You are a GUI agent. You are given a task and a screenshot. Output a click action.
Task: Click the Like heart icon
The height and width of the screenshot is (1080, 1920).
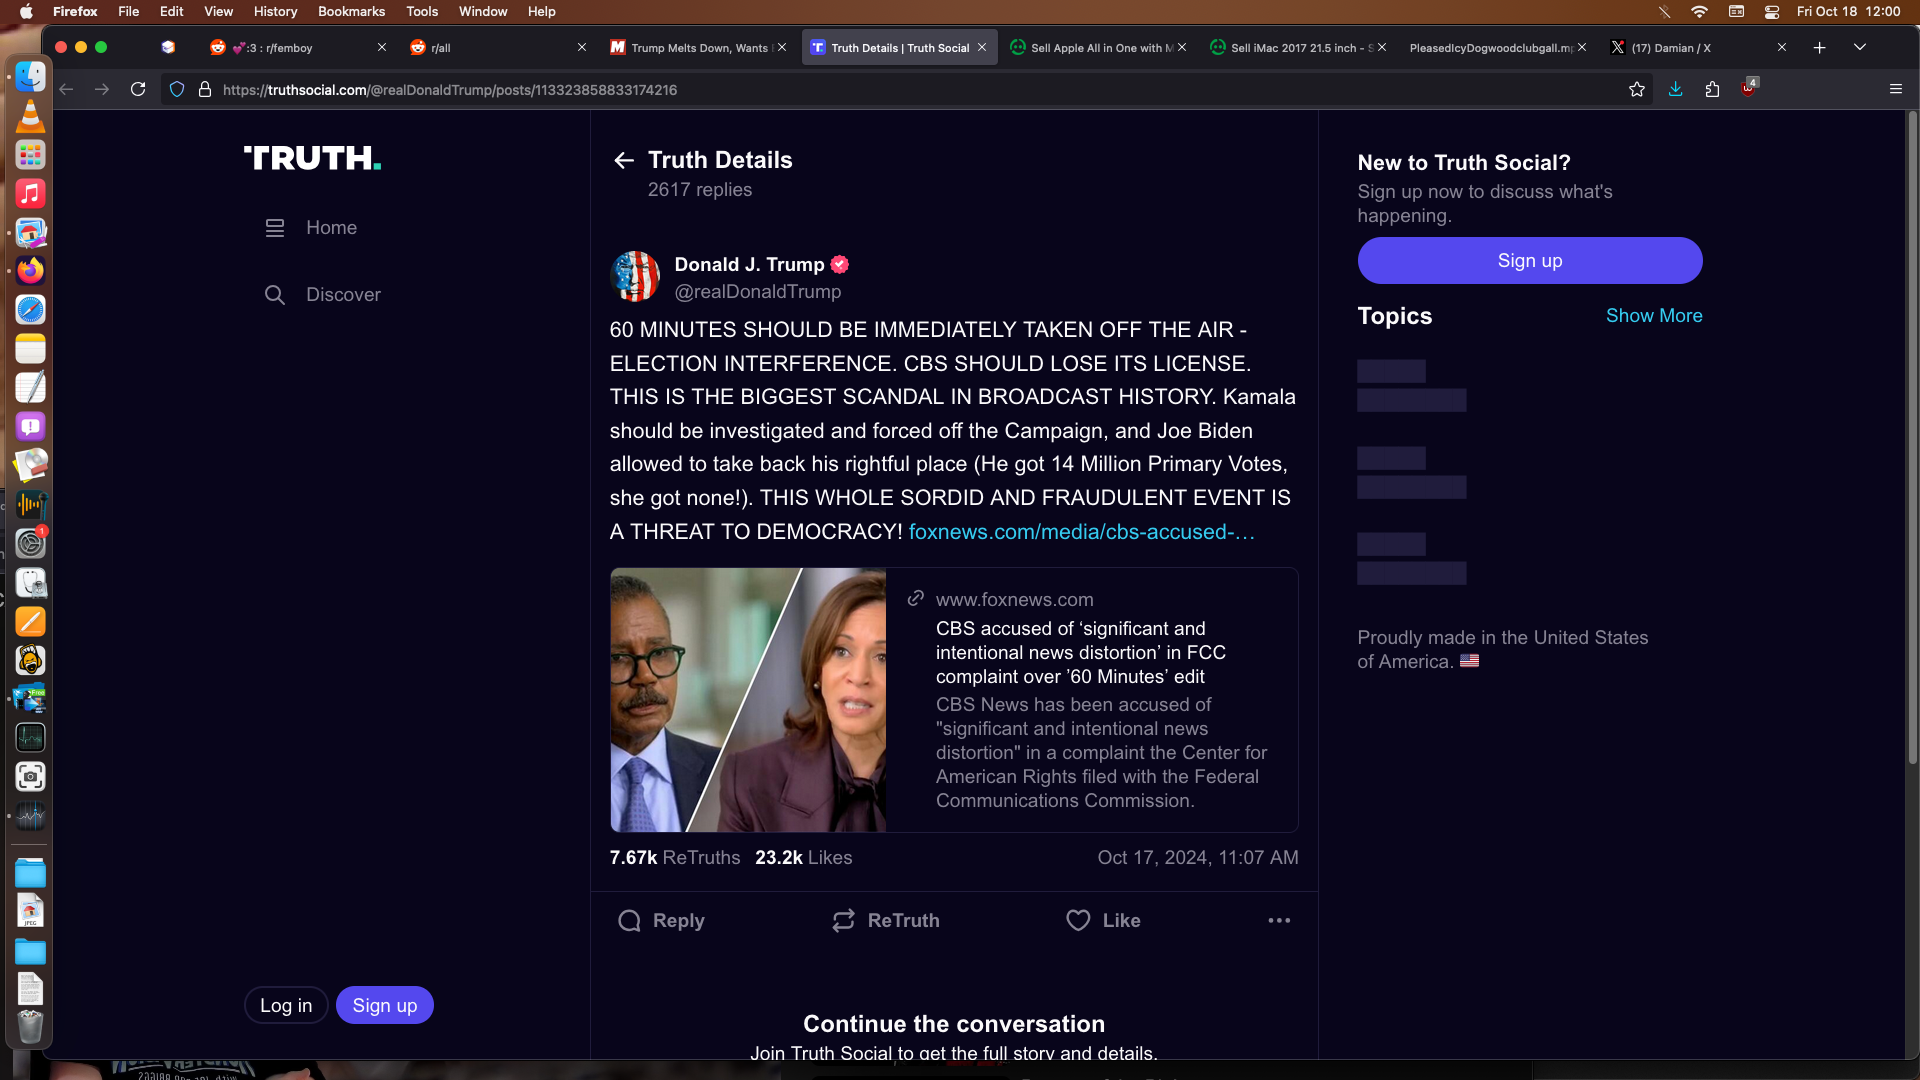[x=1078, y=920]
